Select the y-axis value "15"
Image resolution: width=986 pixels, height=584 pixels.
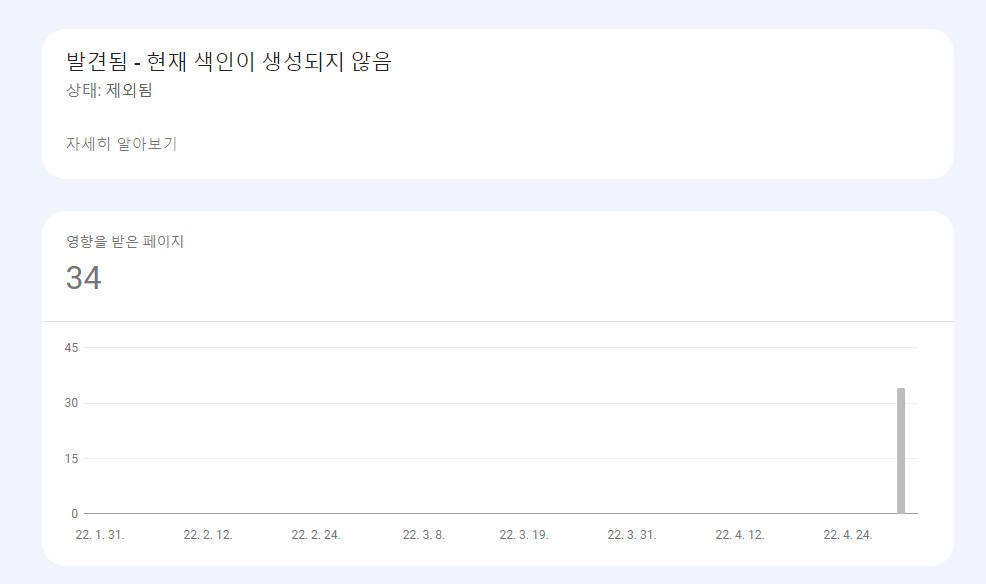pyautogui.click(x=70, y=456)
